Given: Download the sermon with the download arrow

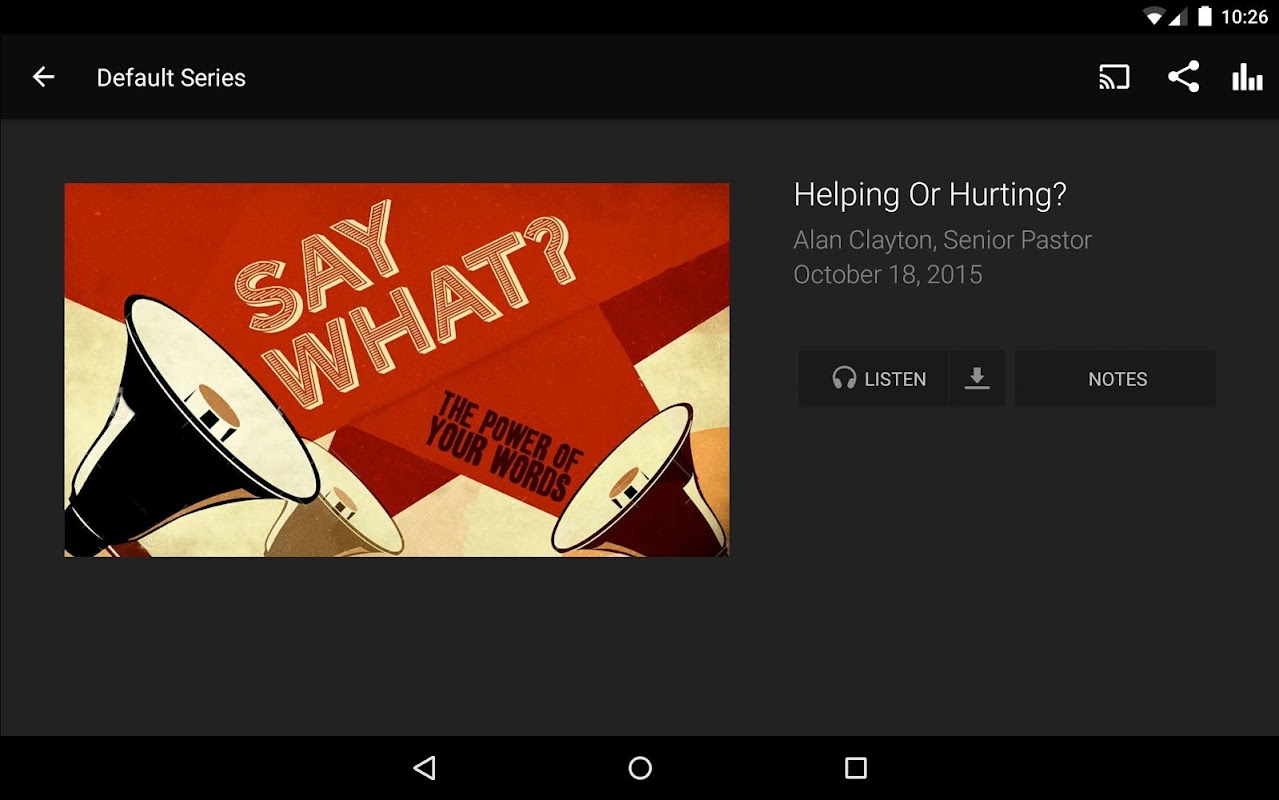Looking at the screenshot, I should [977, 378].
